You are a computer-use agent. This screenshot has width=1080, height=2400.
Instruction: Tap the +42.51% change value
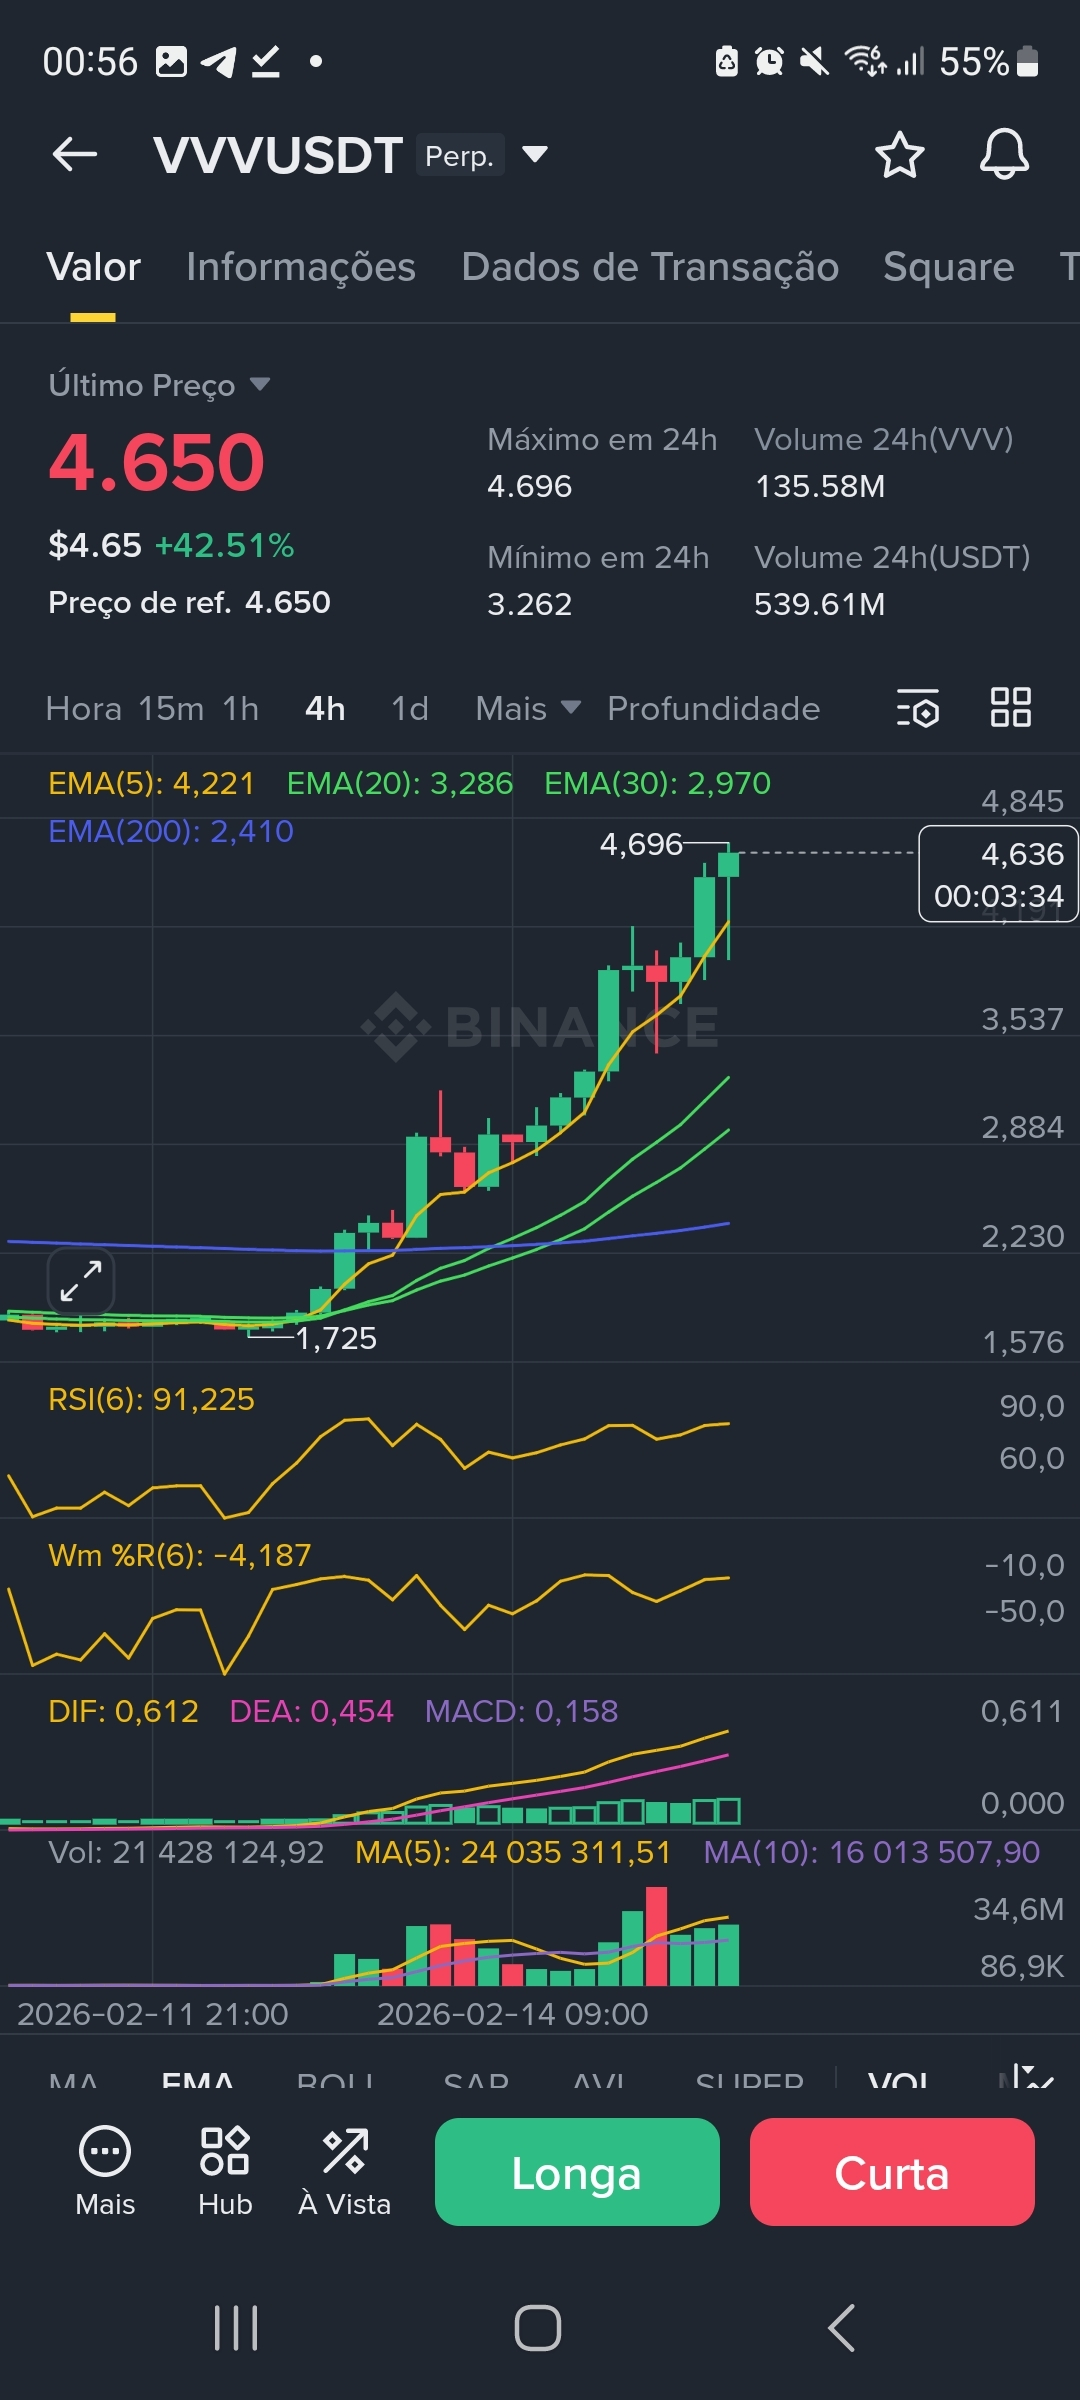tap(225, 545)
